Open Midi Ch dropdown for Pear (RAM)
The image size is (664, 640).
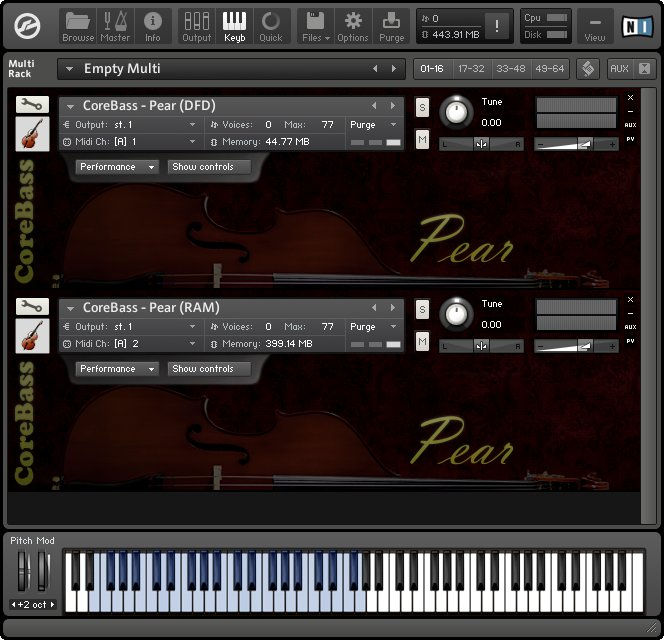pos(192,344)
